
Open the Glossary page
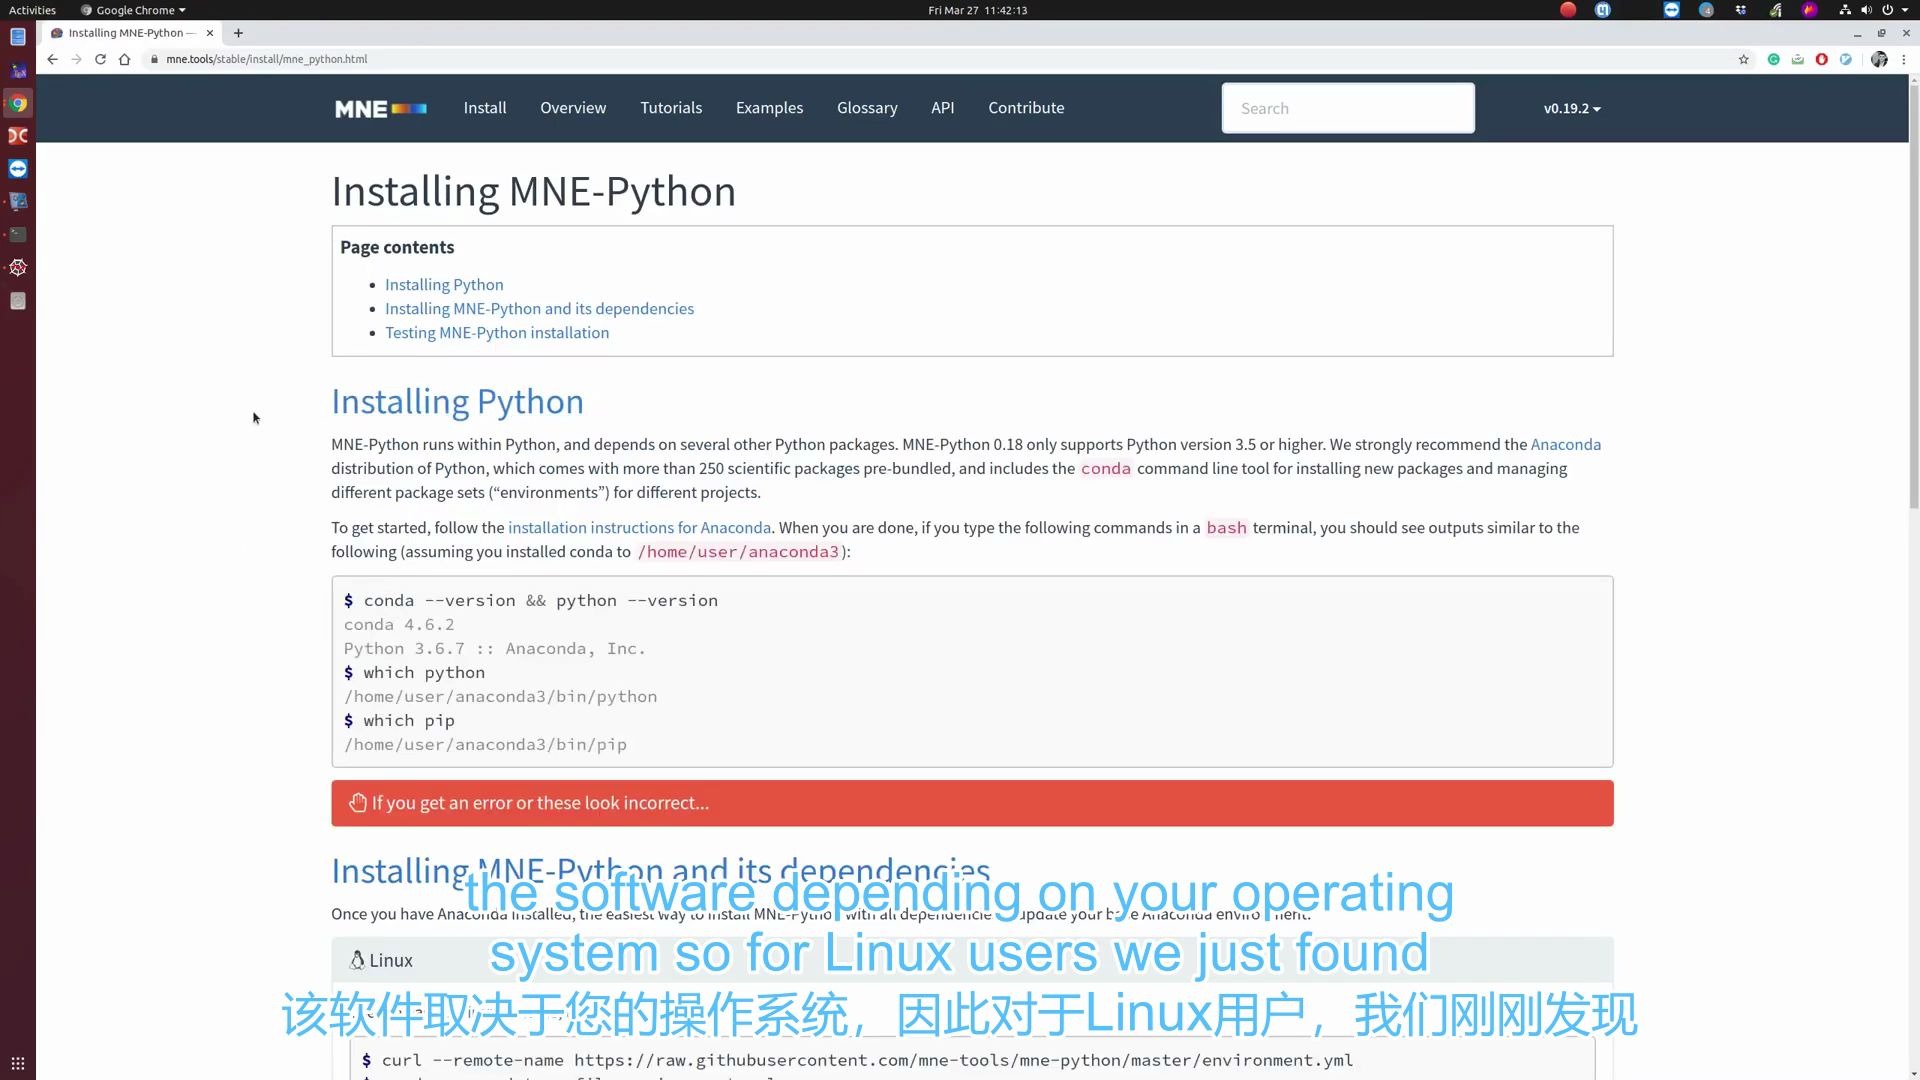point(867,108)
